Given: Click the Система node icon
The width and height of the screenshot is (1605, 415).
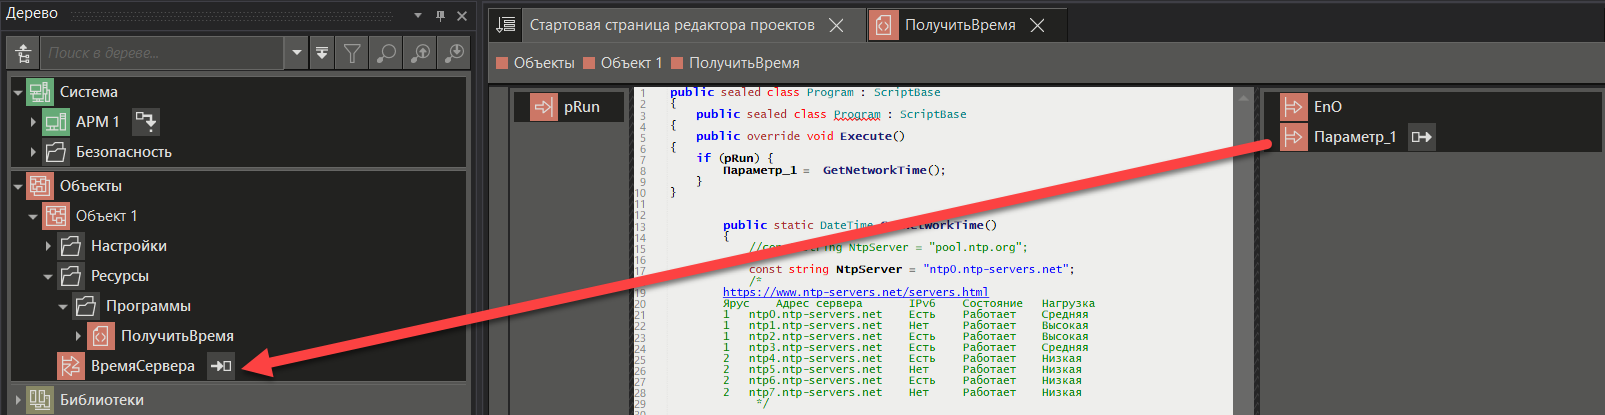Looking at the screenshot, I should [x=39, y=92].
